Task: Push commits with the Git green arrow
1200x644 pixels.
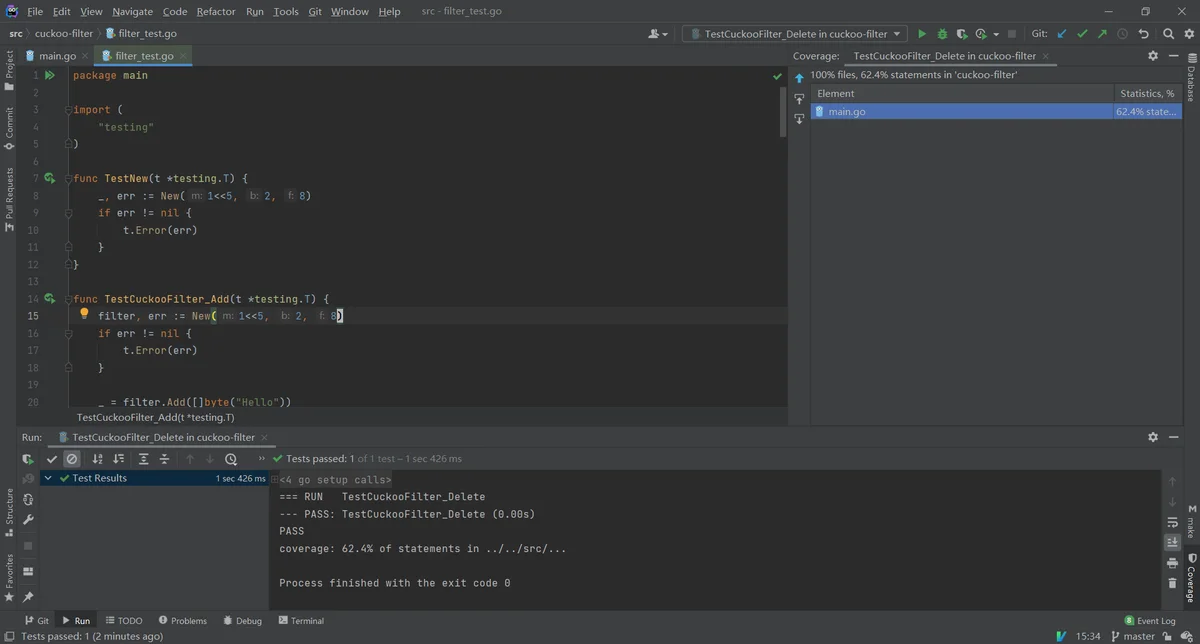Action: click(x=1102, y=34)
